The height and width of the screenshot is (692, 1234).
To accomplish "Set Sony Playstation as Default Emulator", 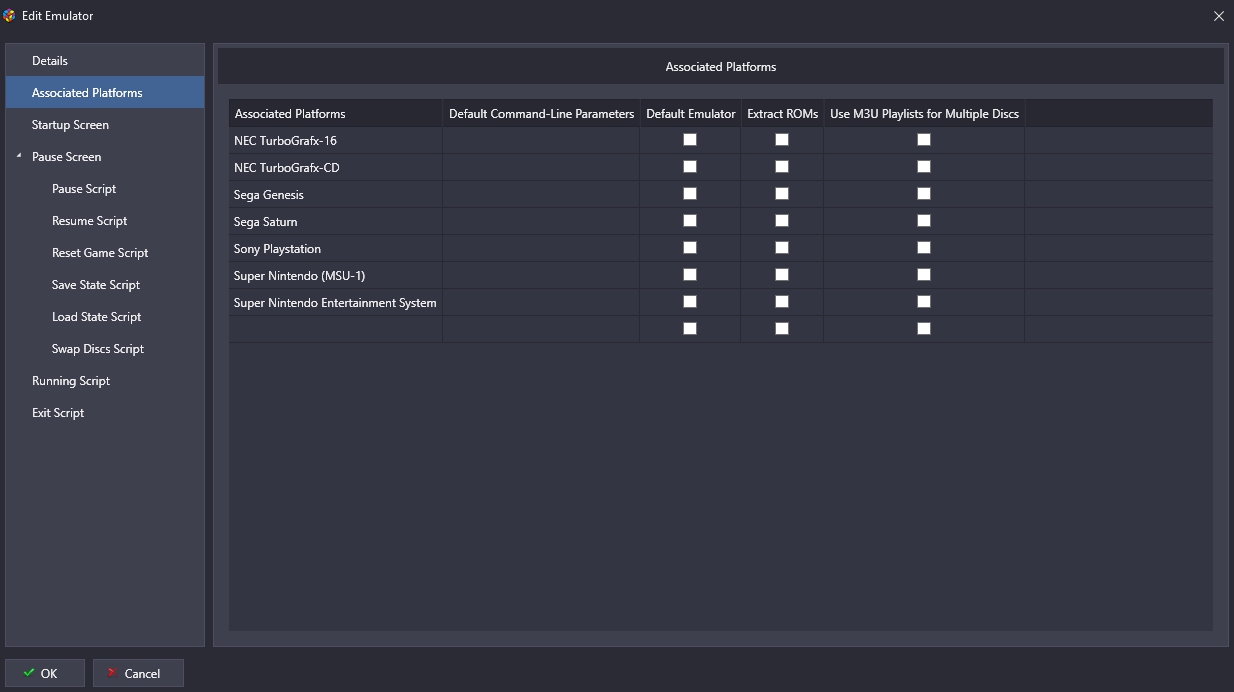I will click(x=690, y=248).
